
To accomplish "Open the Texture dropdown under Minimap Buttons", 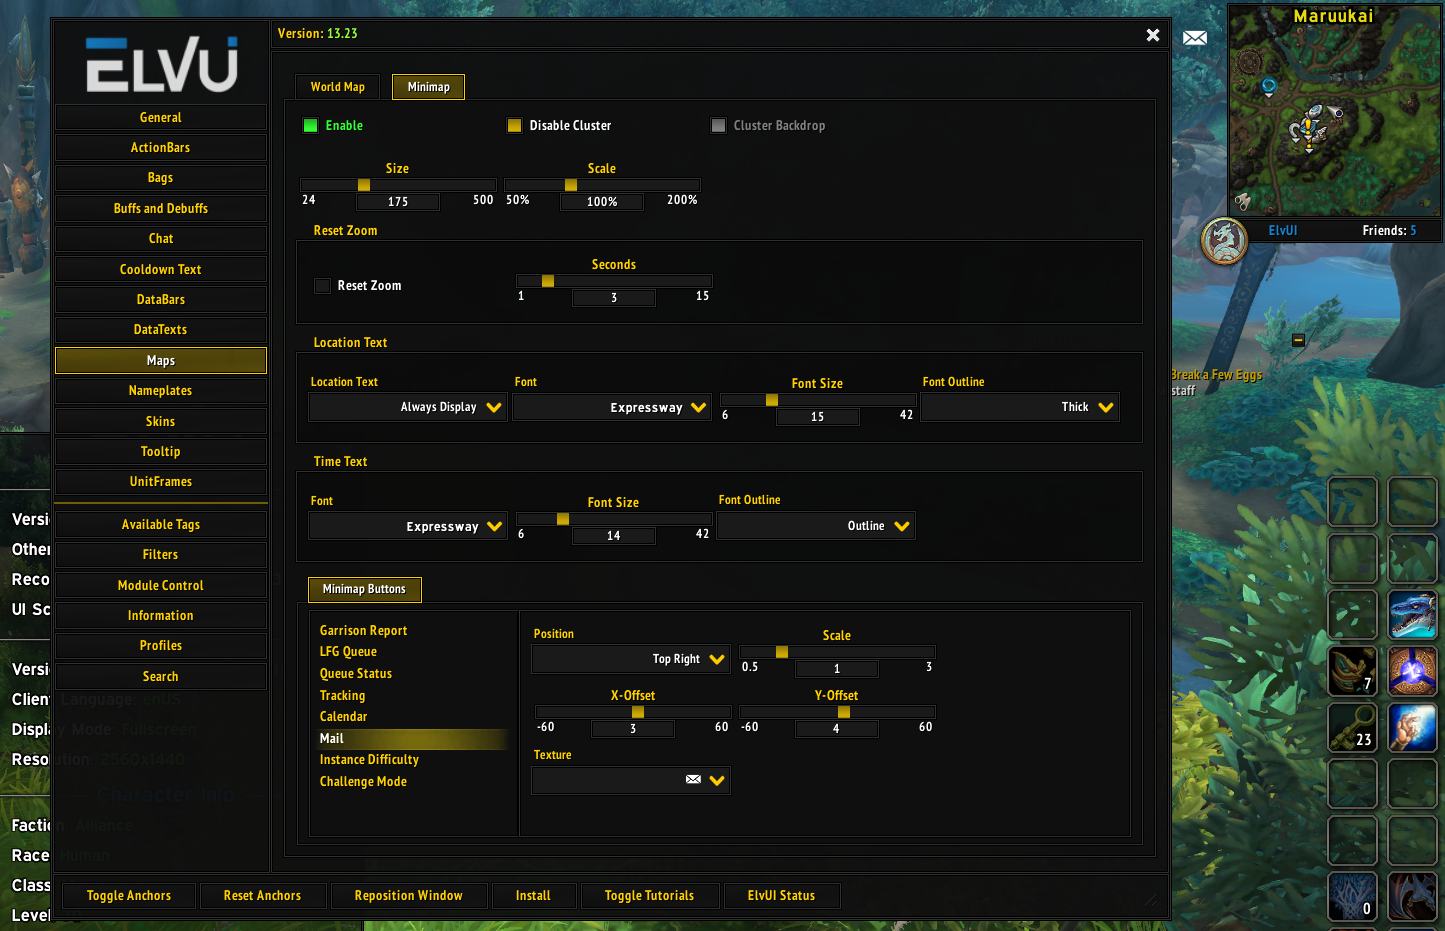I will point(630,780).
